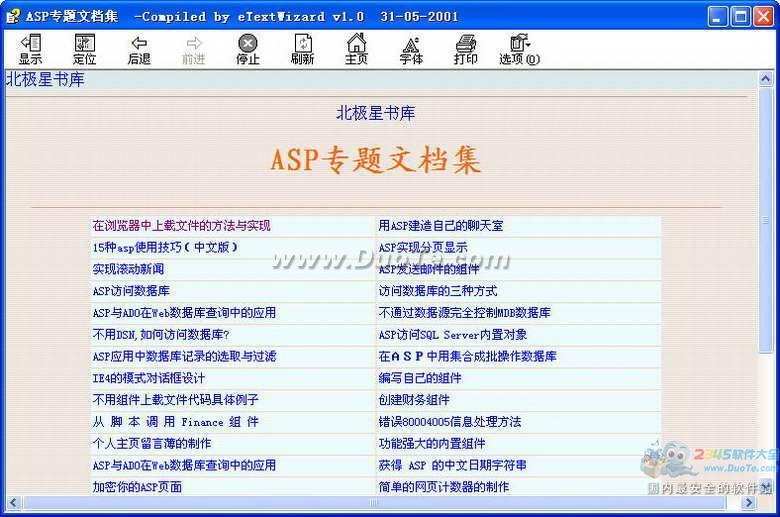This screenshot has height=517, width=780.
Task: Maximize the ASP专题文档集 window
Action: (x=740, y=16)
